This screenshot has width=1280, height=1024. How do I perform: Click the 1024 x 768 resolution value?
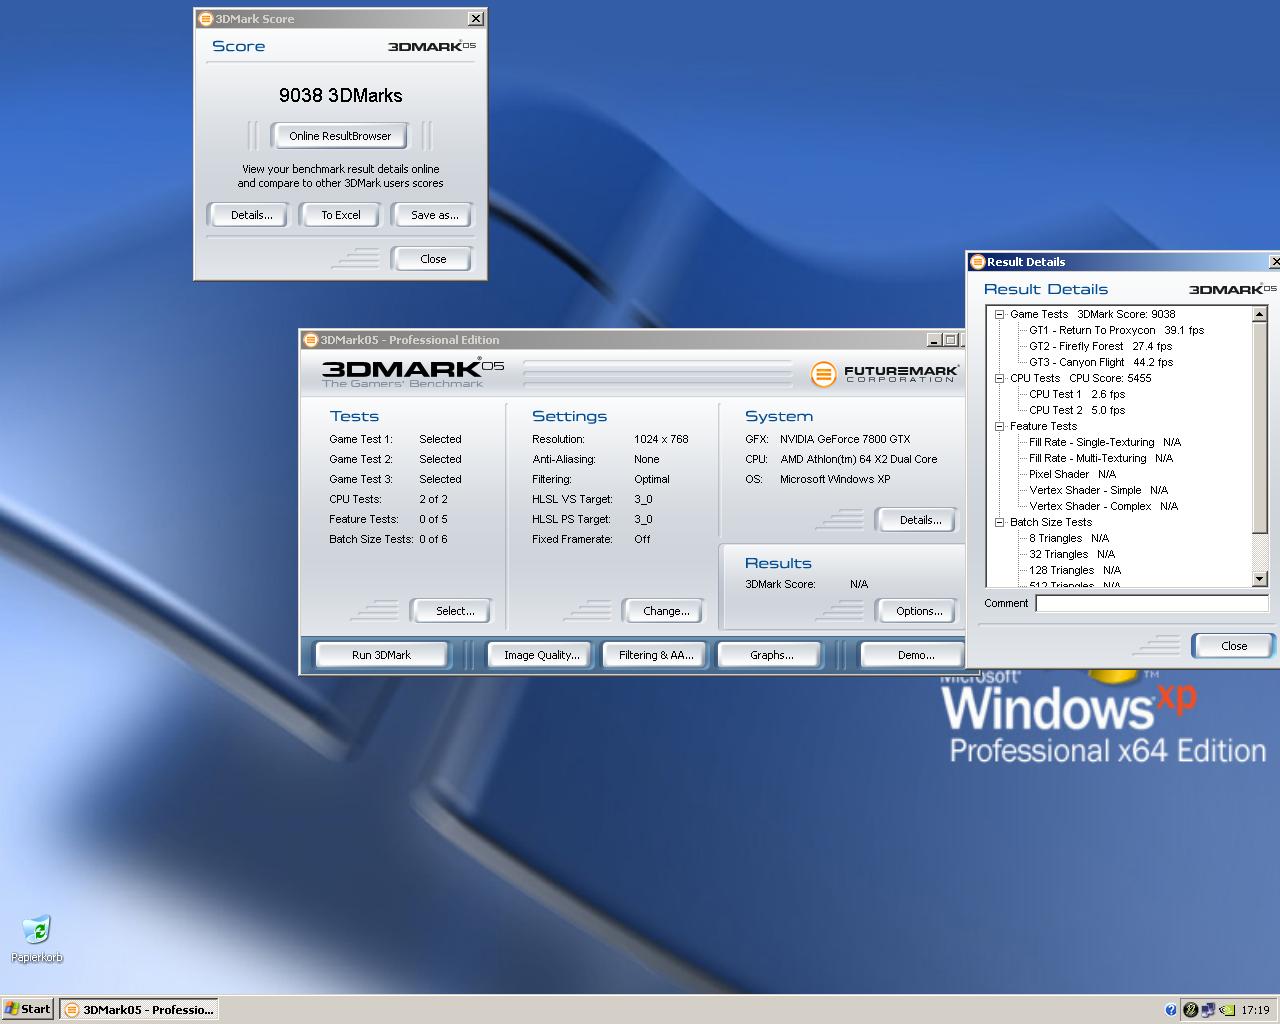pyautogui.click(x=661, y=439)
